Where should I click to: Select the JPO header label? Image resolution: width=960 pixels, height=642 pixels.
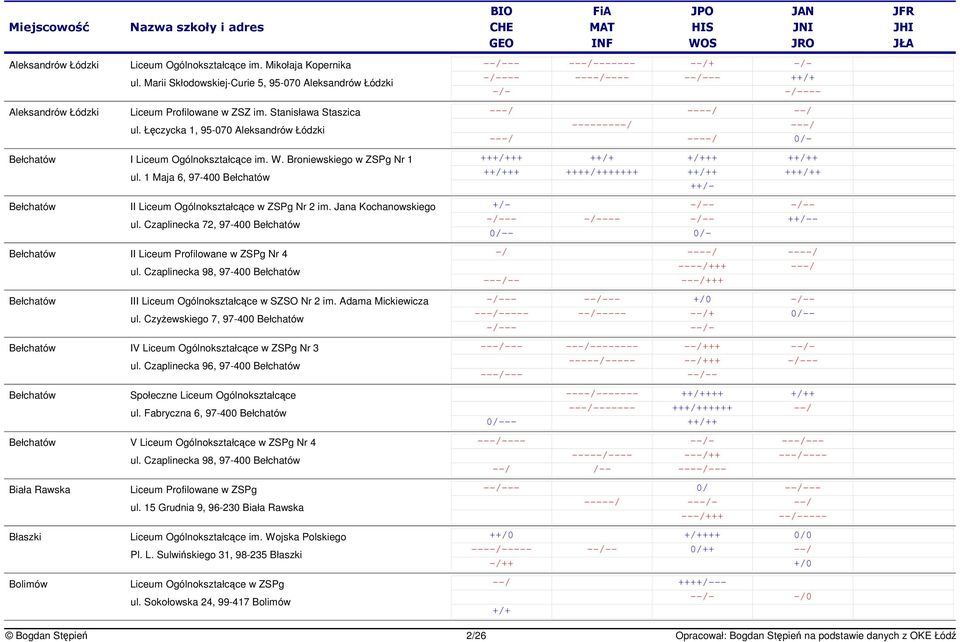click(x=702, y=11)
